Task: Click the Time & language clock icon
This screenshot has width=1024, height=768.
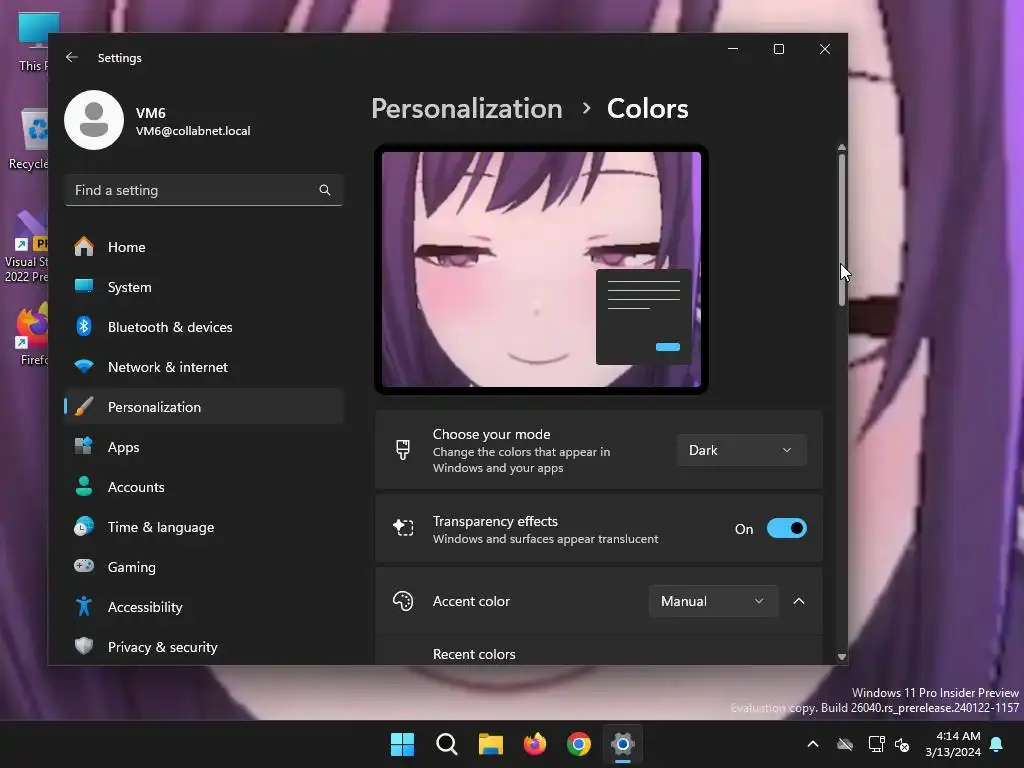Action: pyautogui.click(x=84, y=526)
